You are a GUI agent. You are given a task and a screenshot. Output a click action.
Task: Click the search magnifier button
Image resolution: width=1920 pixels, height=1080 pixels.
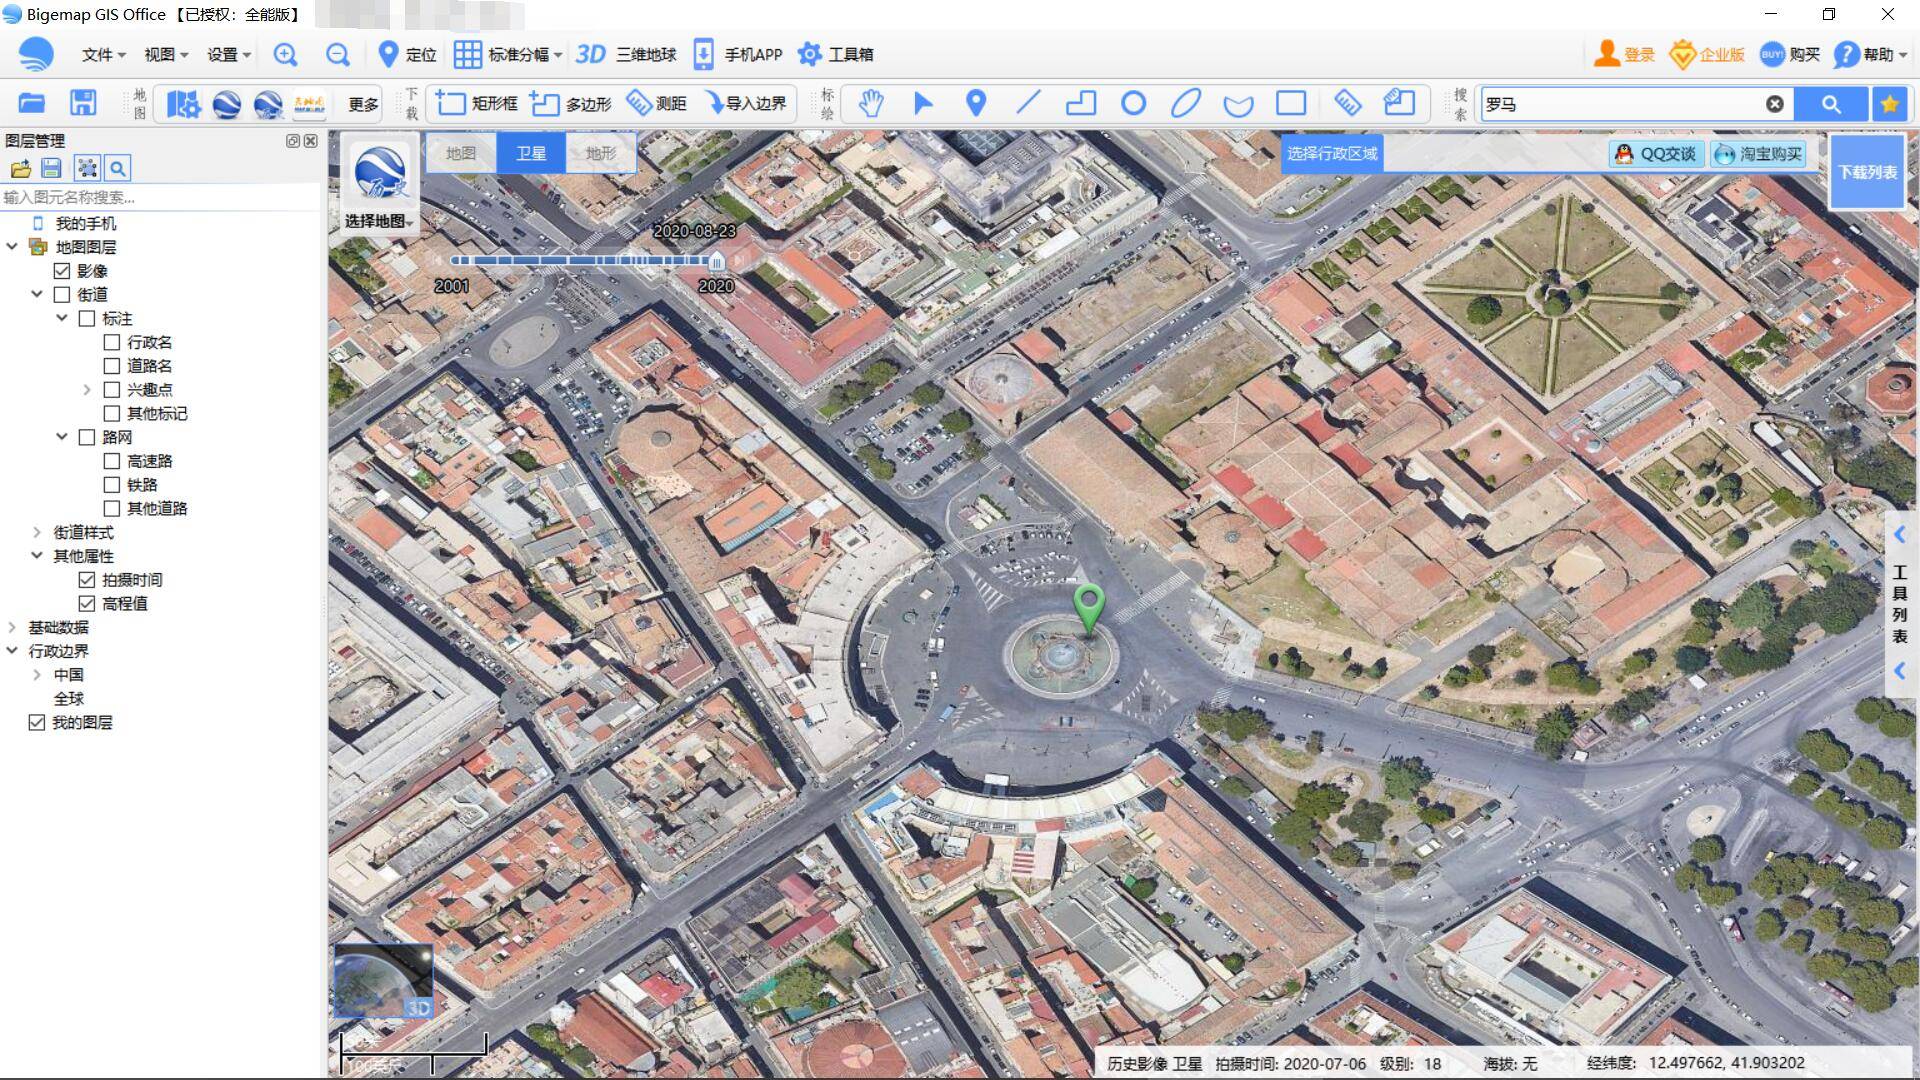pyautogui.click(x=1831, y=104)
